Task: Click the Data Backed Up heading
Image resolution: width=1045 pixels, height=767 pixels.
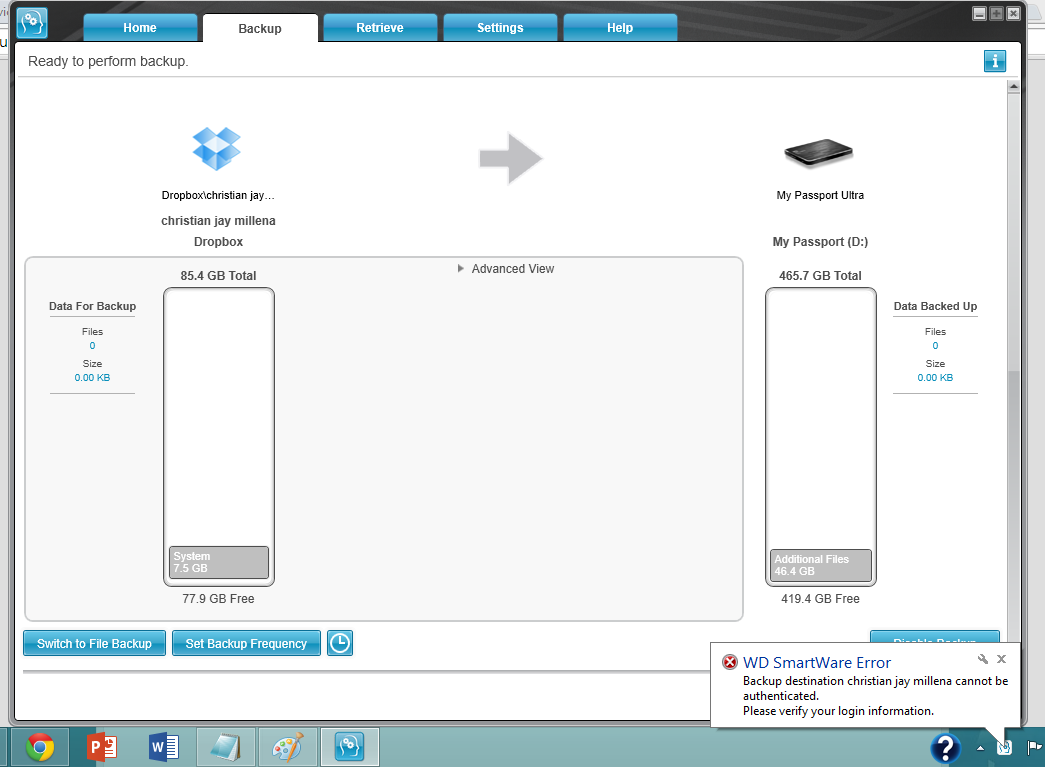Action: tap(936, 307)
